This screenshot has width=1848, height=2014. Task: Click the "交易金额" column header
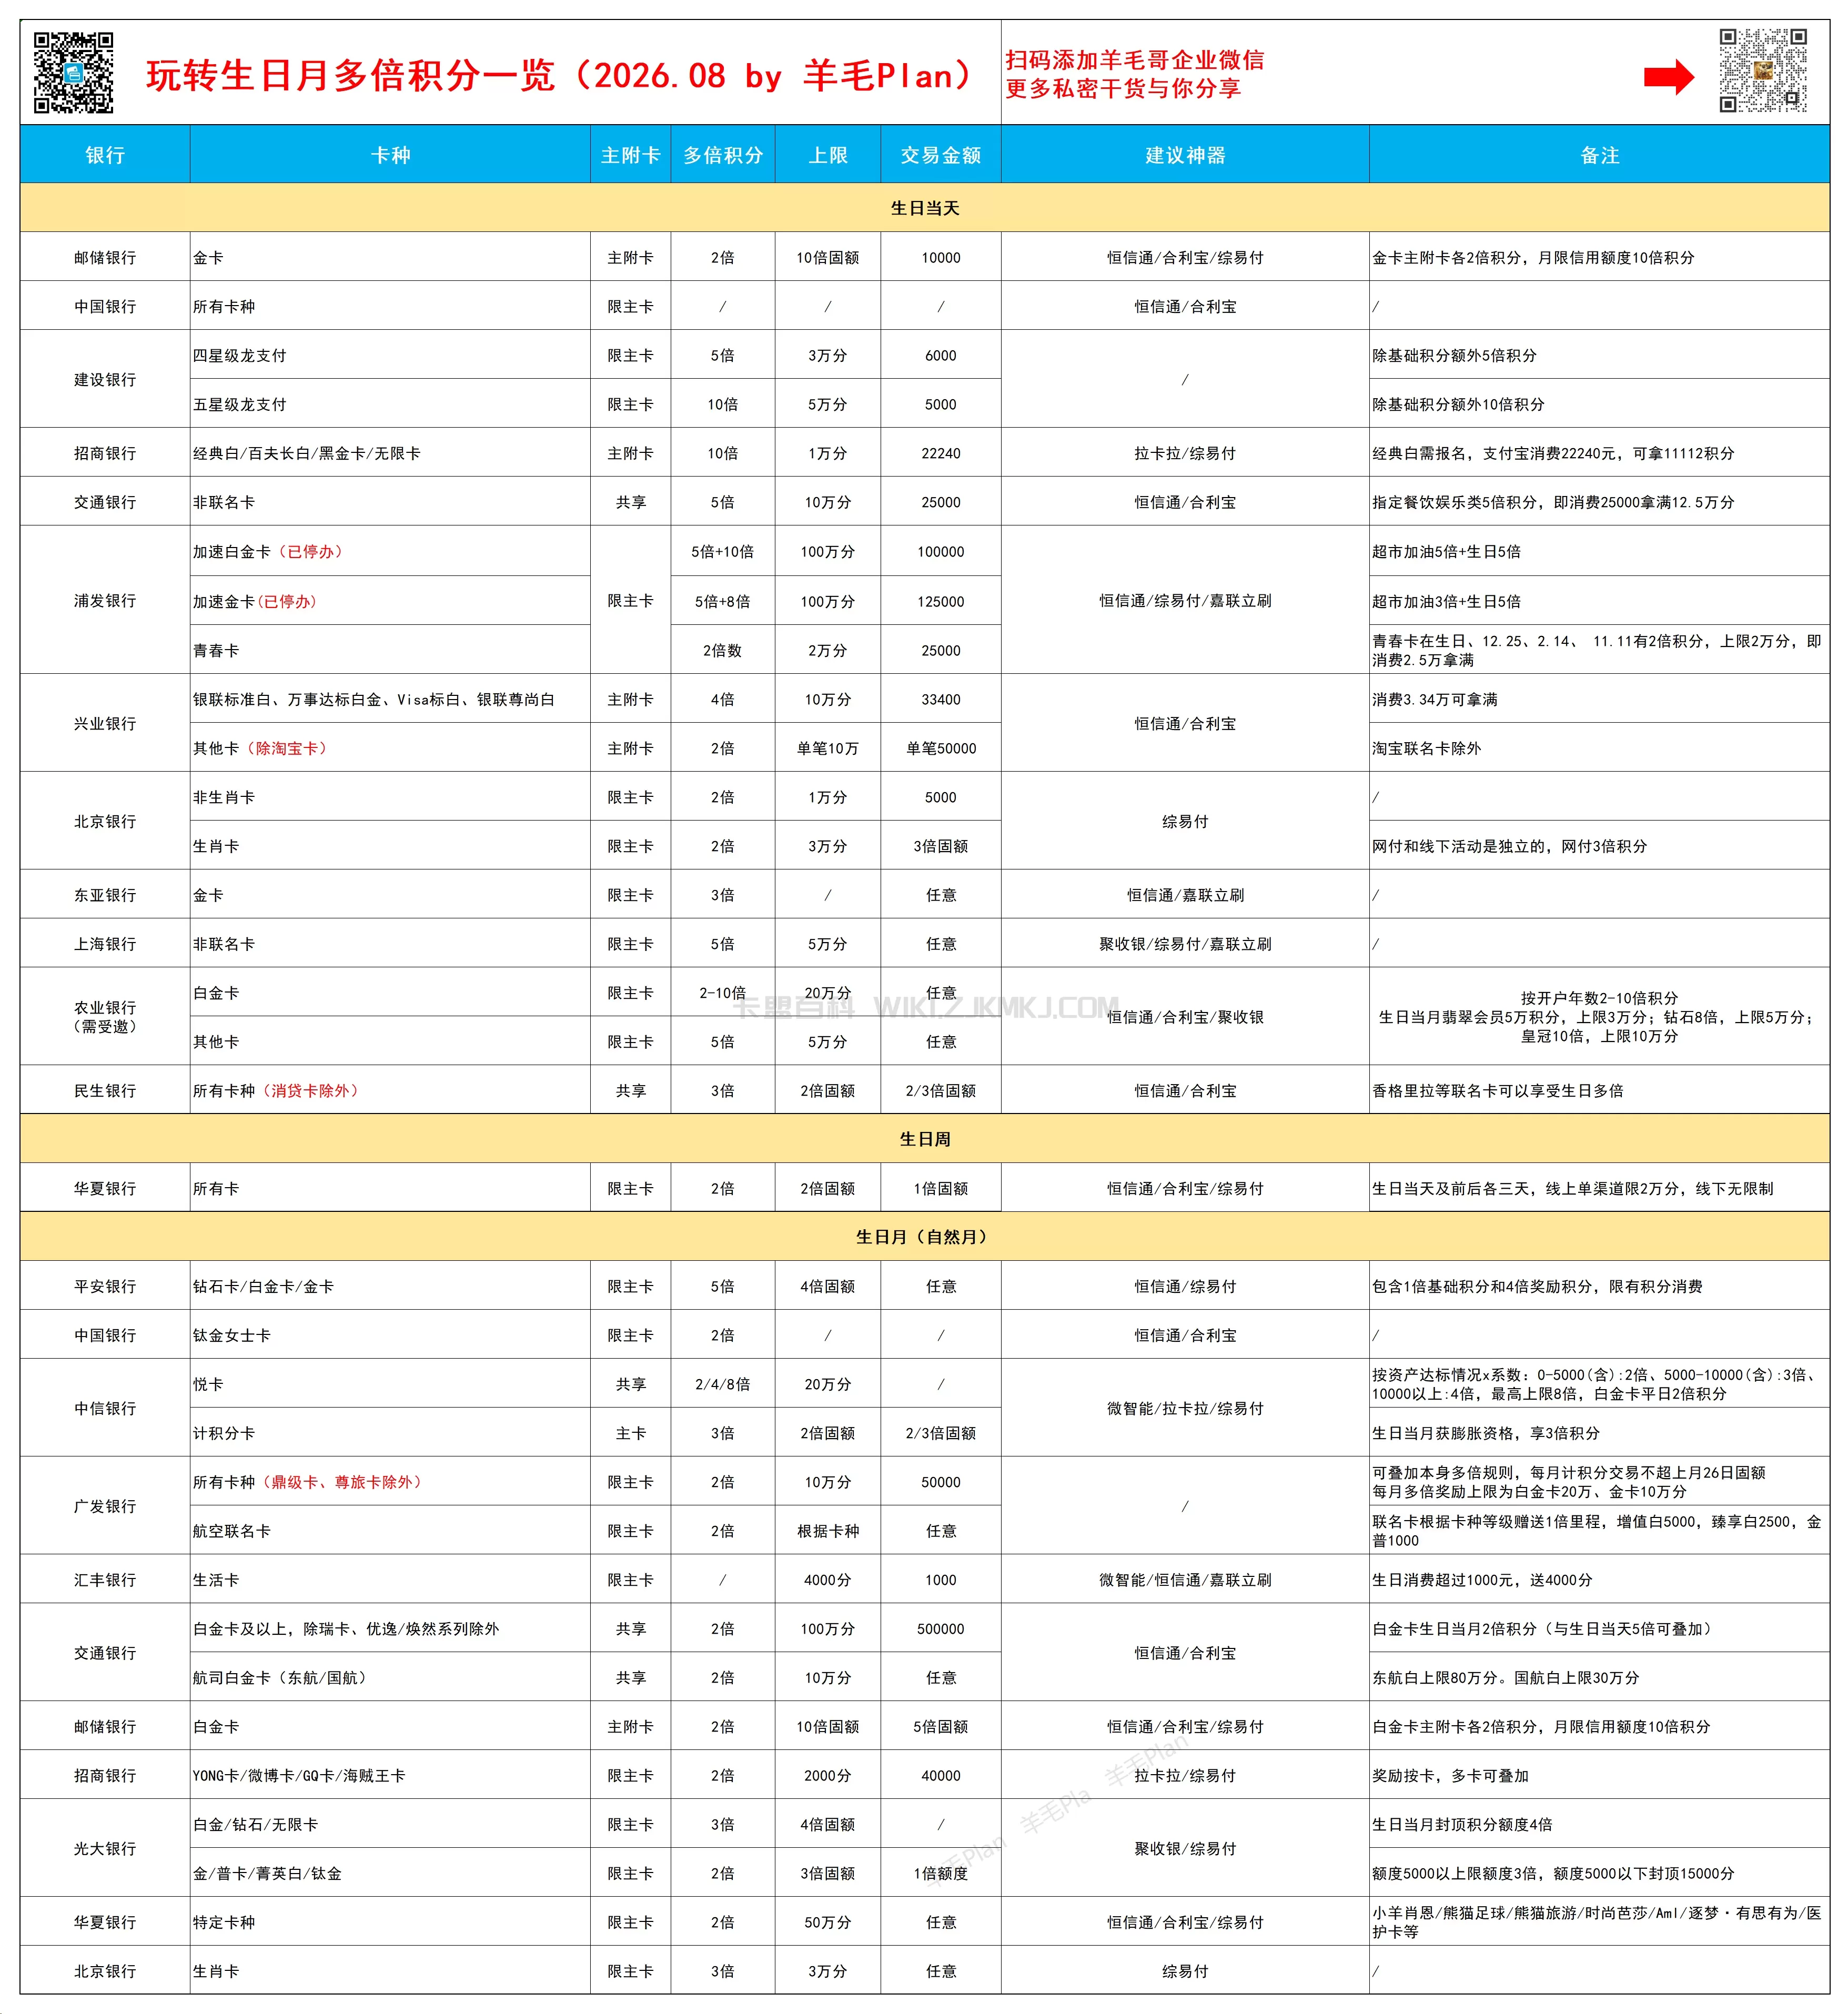click(x=941, y=155)
